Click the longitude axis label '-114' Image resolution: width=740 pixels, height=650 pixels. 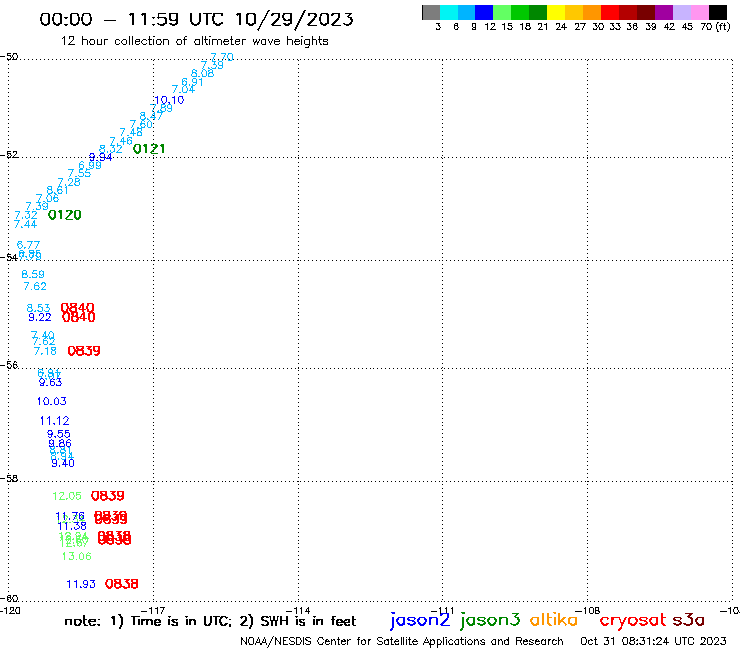pyautogui.click(x=298, y=610)
